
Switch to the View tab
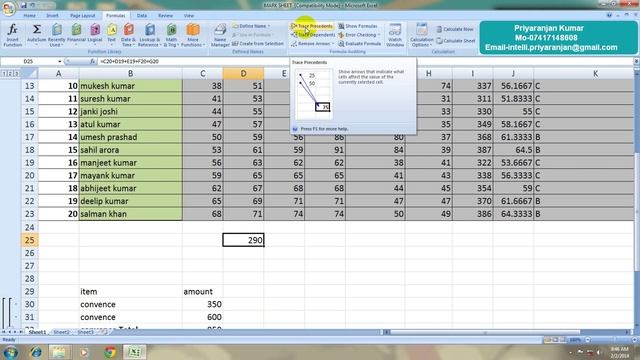pos(189,16)
